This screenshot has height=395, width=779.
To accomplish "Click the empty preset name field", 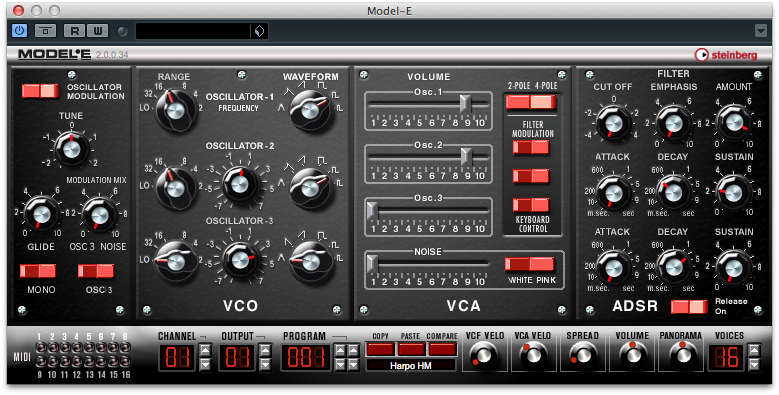I will tap(193, 31).
